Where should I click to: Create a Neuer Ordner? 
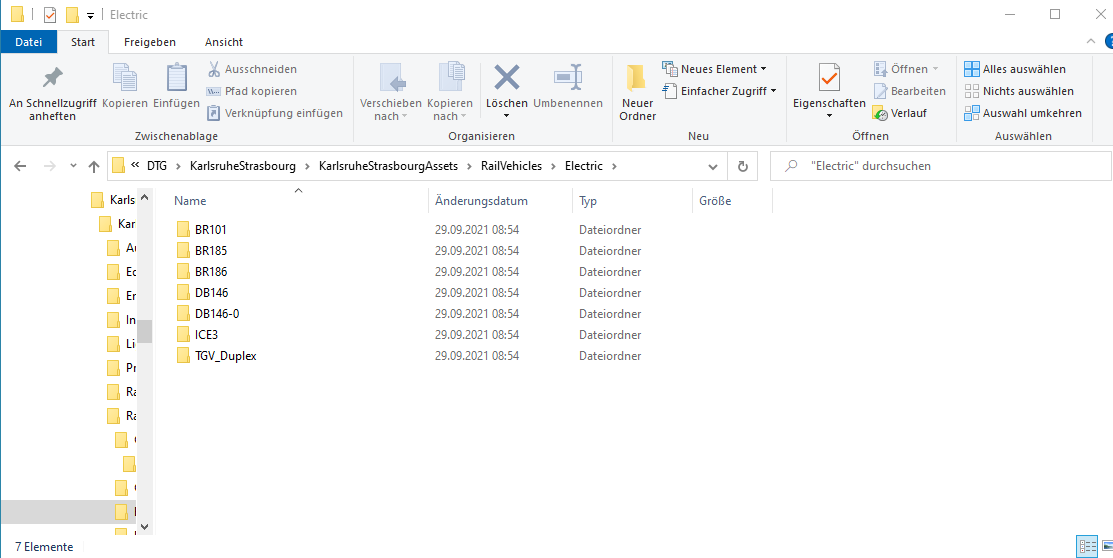click(x=637, y=92)
